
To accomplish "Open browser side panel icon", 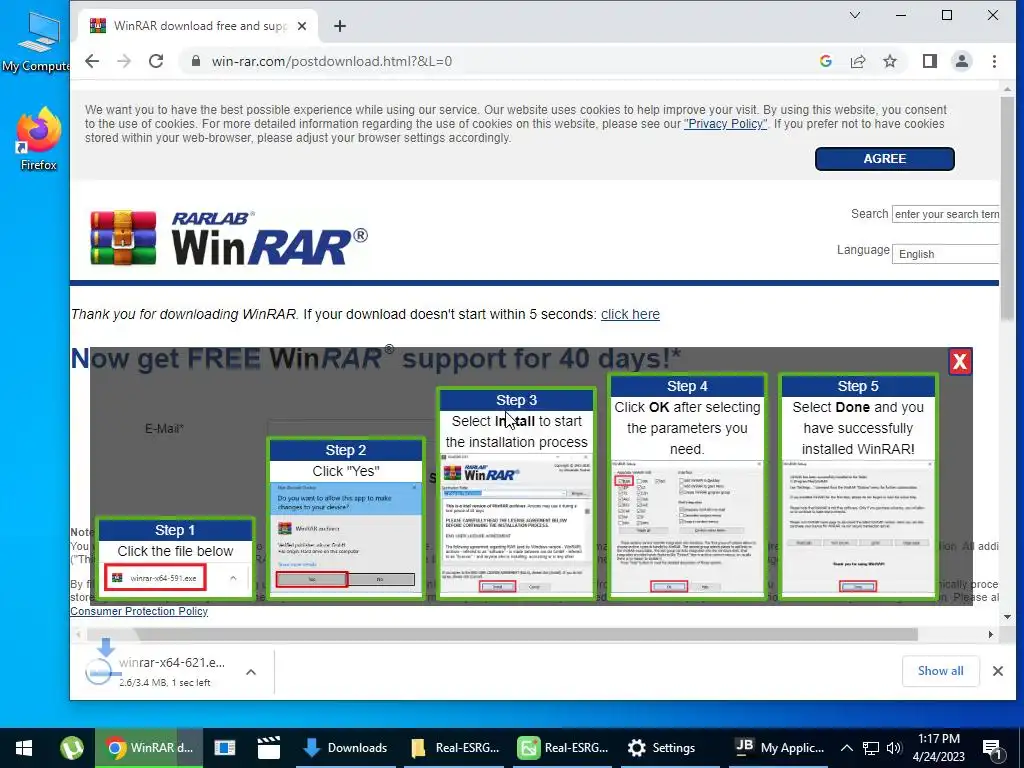I will [x=930, y=61].
